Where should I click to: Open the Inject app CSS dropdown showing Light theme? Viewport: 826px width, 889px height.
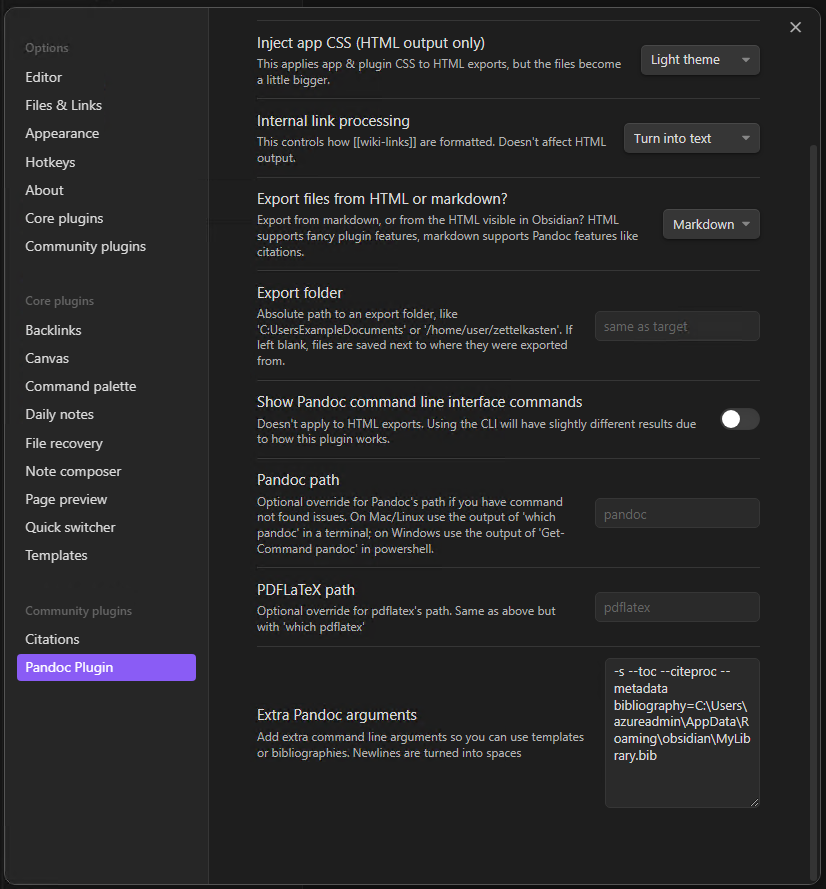(x=700, y=60)
